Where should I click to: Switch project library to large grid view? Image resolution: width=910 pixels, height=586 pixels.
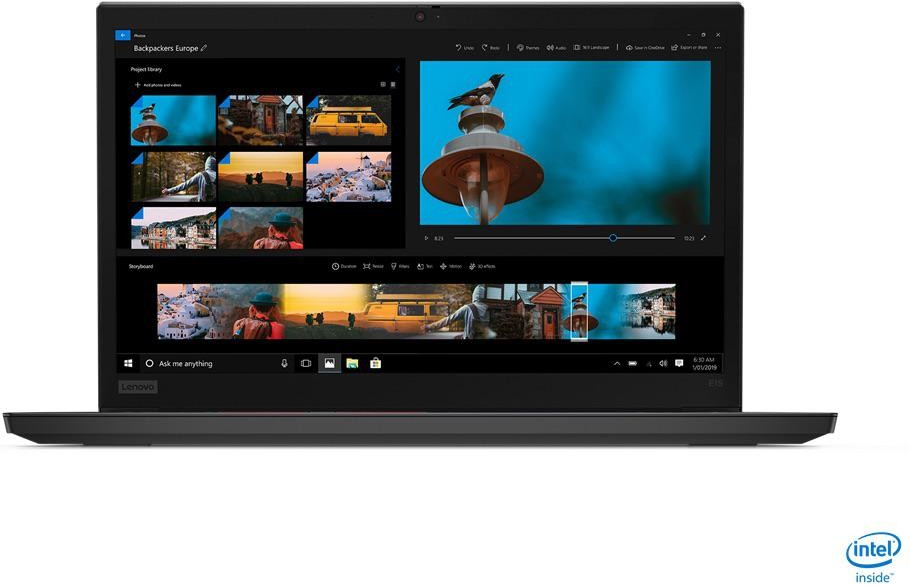tap(382, 85)
